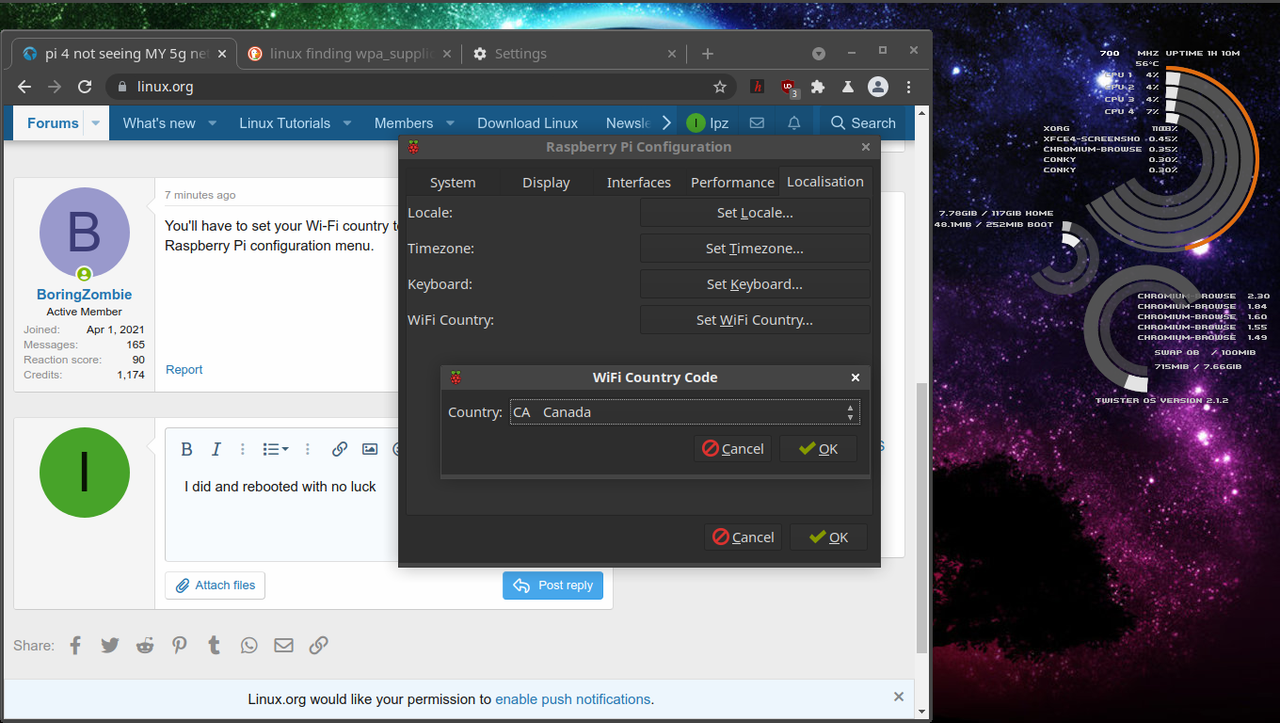Image resolution: width=1280 pixels, height=723 pixels.
Task: Click the Set Timezone button
Action: click(755, 249)
